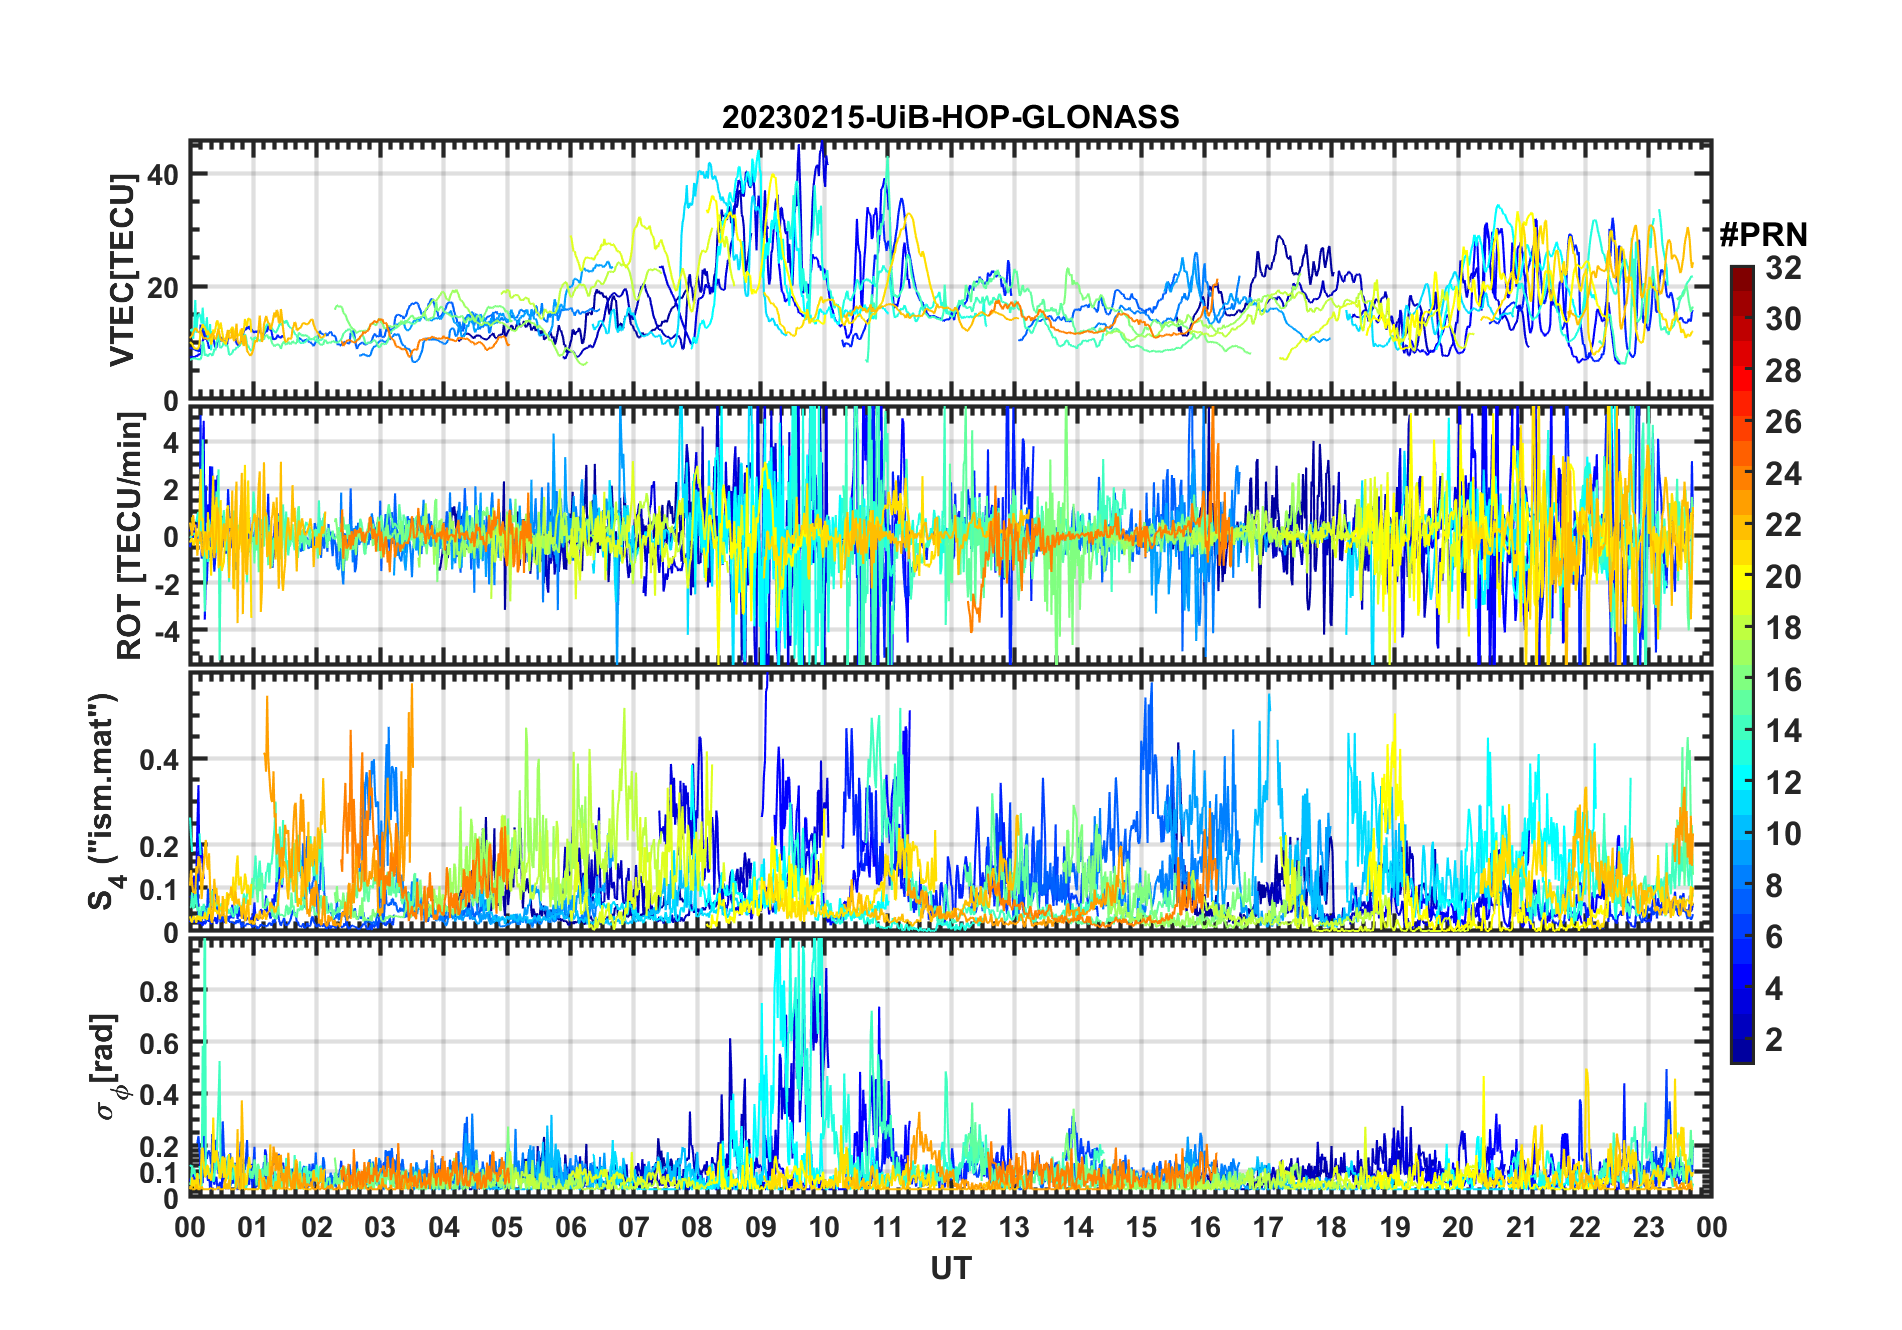Click the "0.8" tick on the sigma-phi axis
This screenshot has width=1902, height=1330.
coord(160,992)
